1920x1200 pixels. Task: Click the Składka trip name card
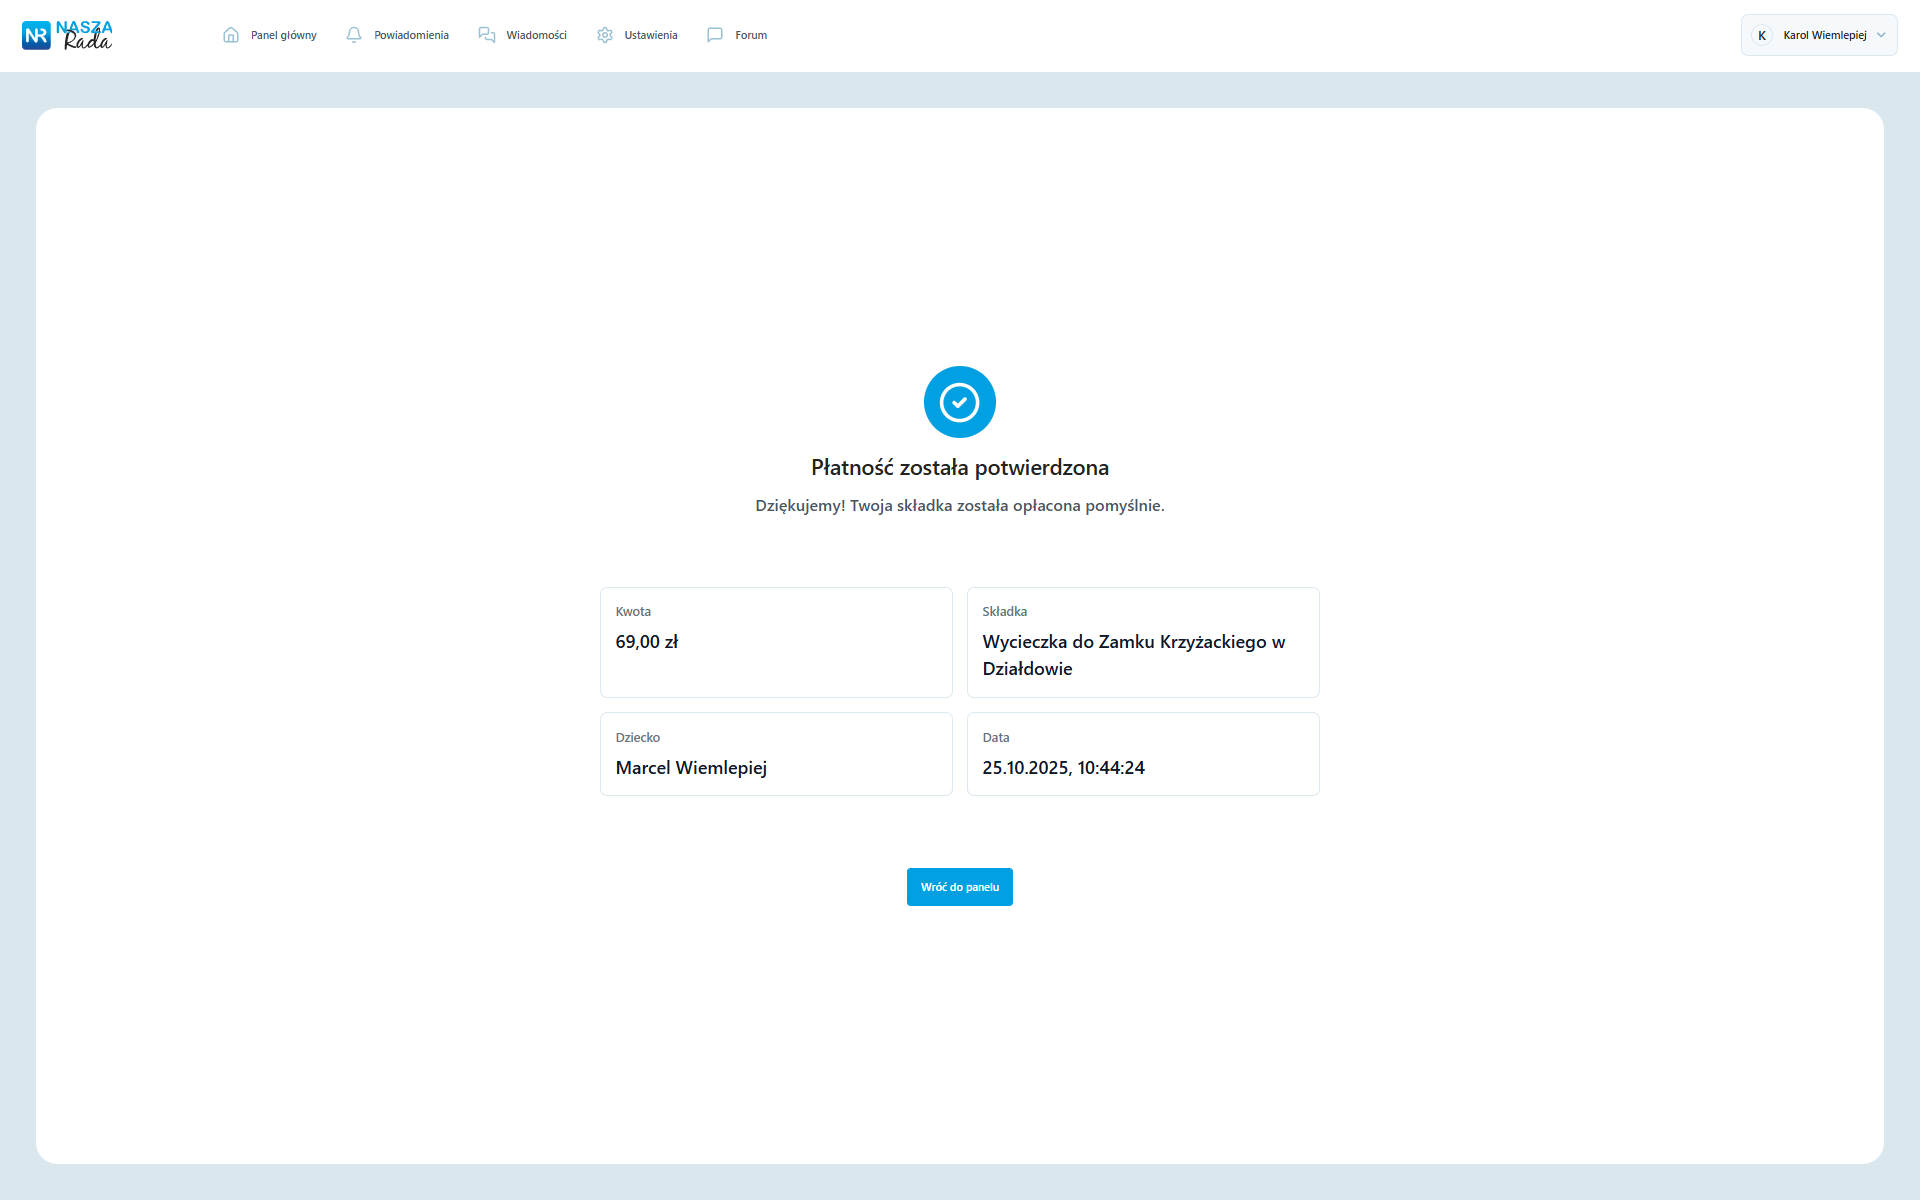(1142, 642)
